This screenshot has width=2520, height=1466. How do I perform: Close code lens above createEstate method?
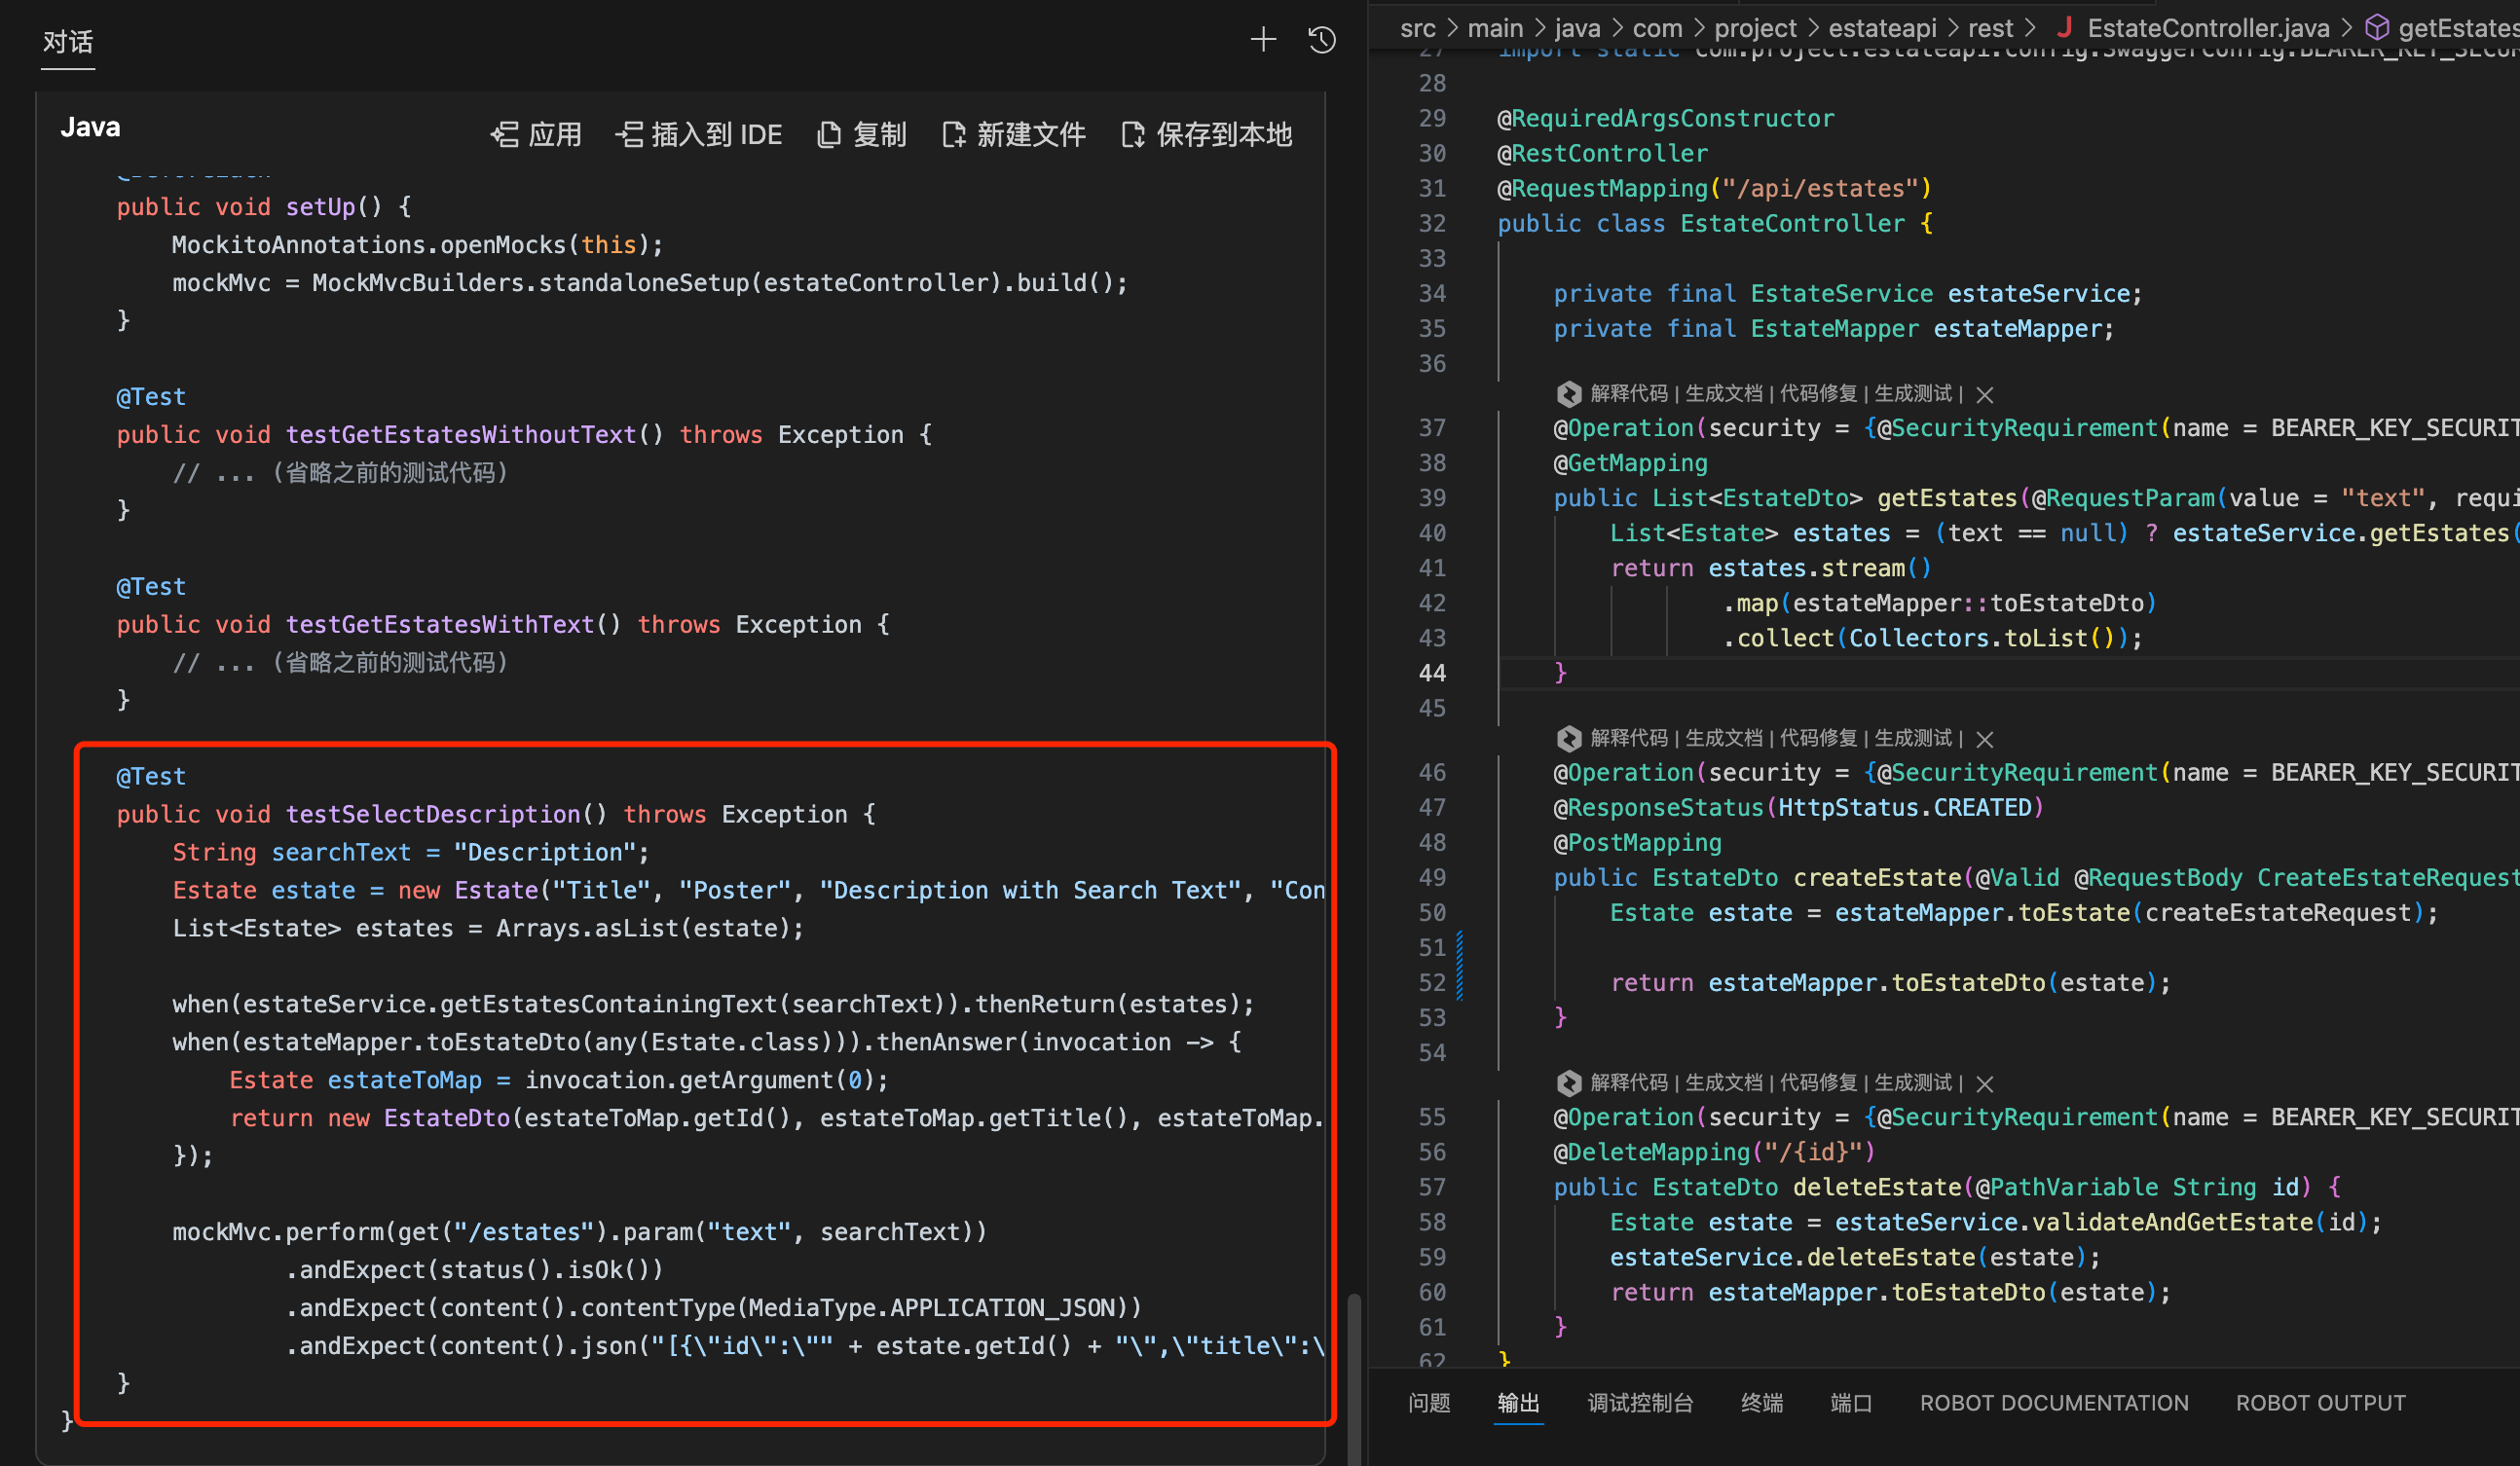pyautogui.click(x=1985, y=739)
